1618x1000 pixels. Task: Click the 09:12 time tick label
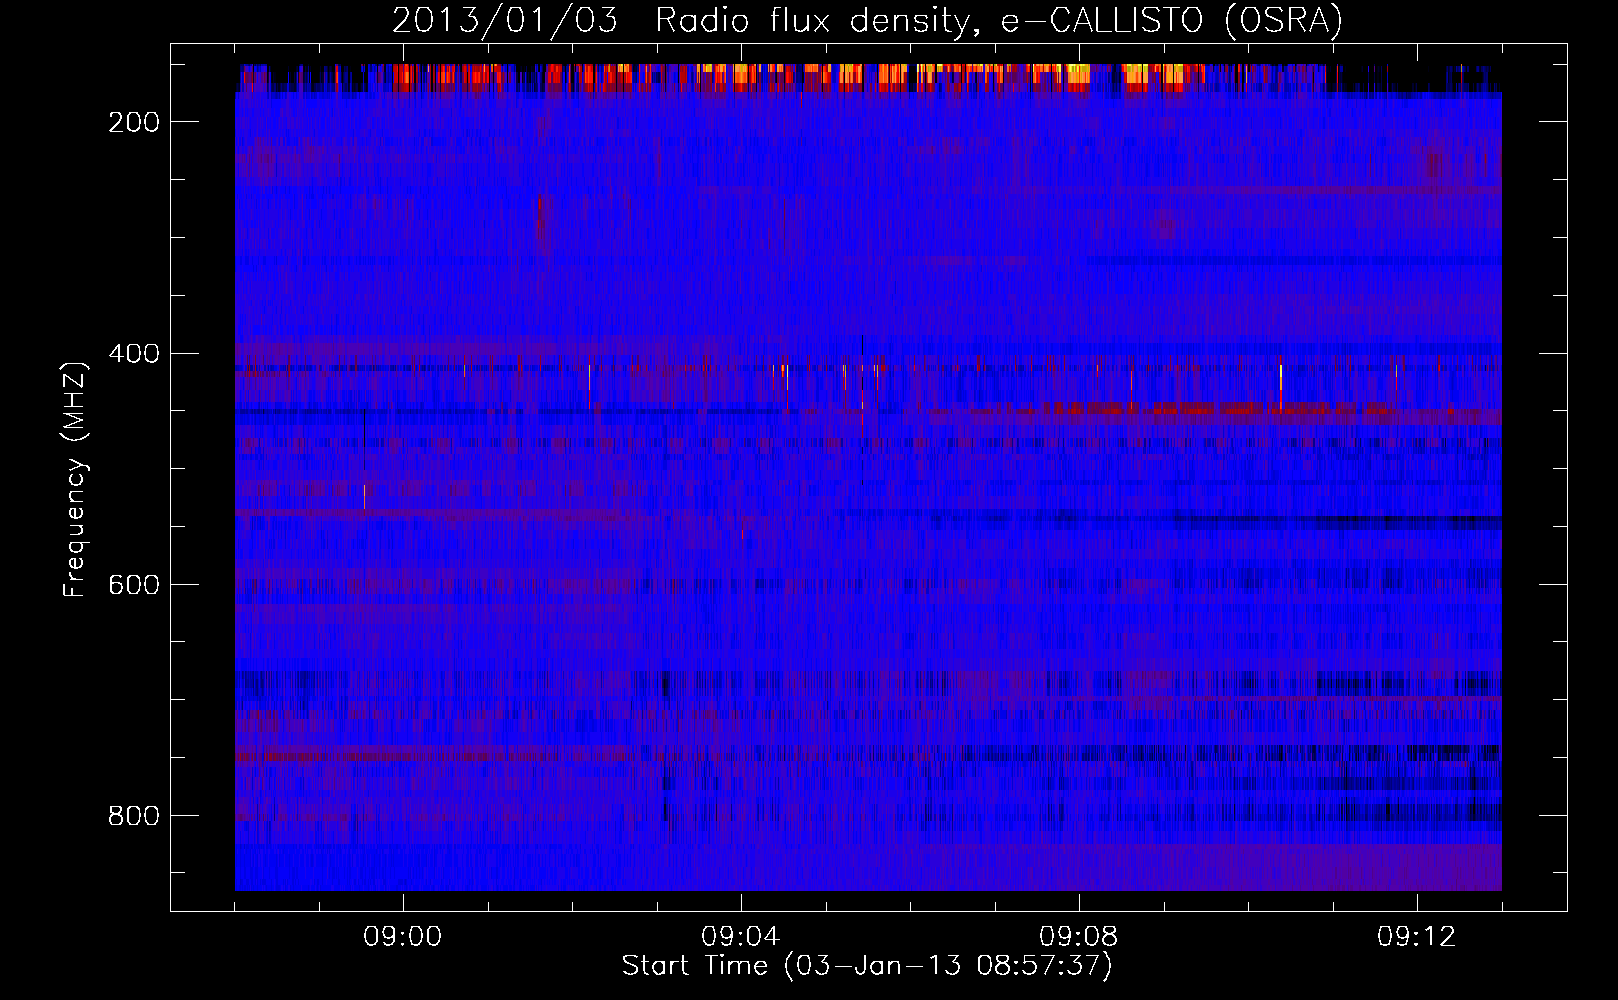(x=1417, y=937)
